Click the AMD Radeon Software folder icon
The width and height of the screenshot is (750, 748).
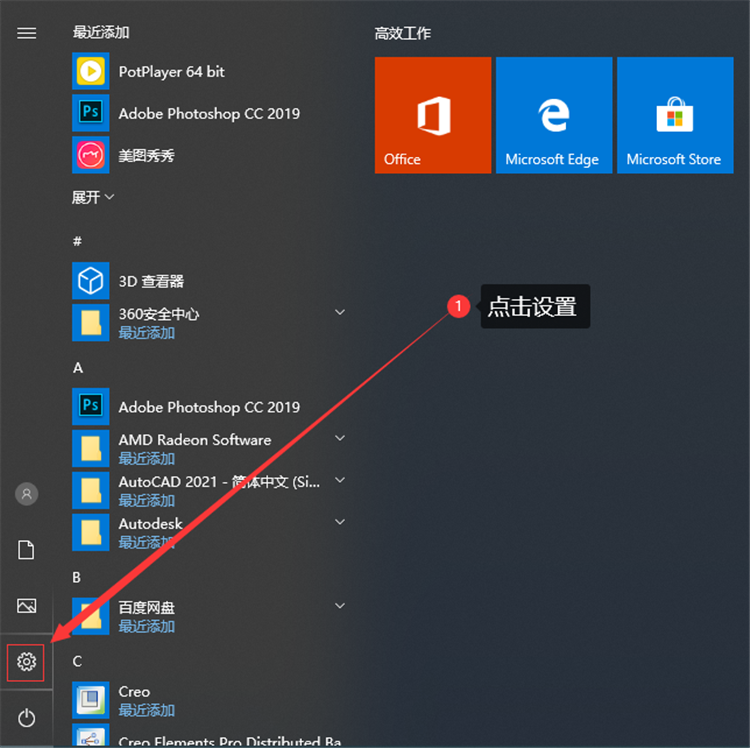pos(90,449)
